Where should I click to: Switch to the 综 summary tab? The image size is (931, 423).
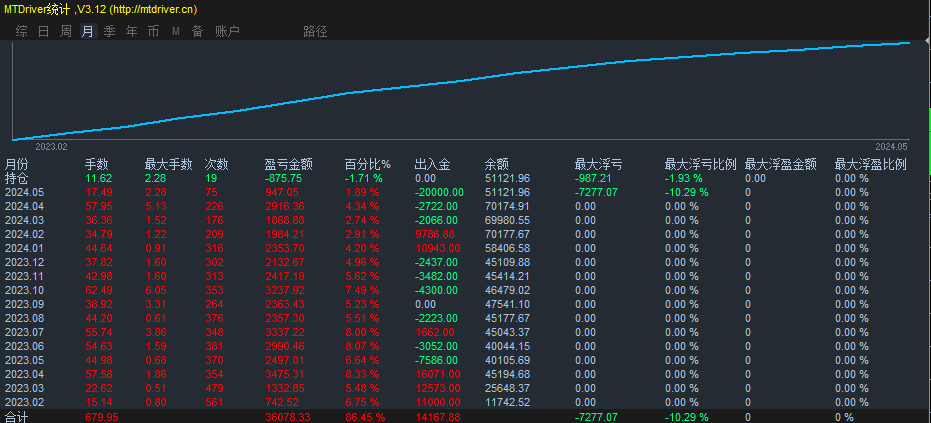[21, 31]
